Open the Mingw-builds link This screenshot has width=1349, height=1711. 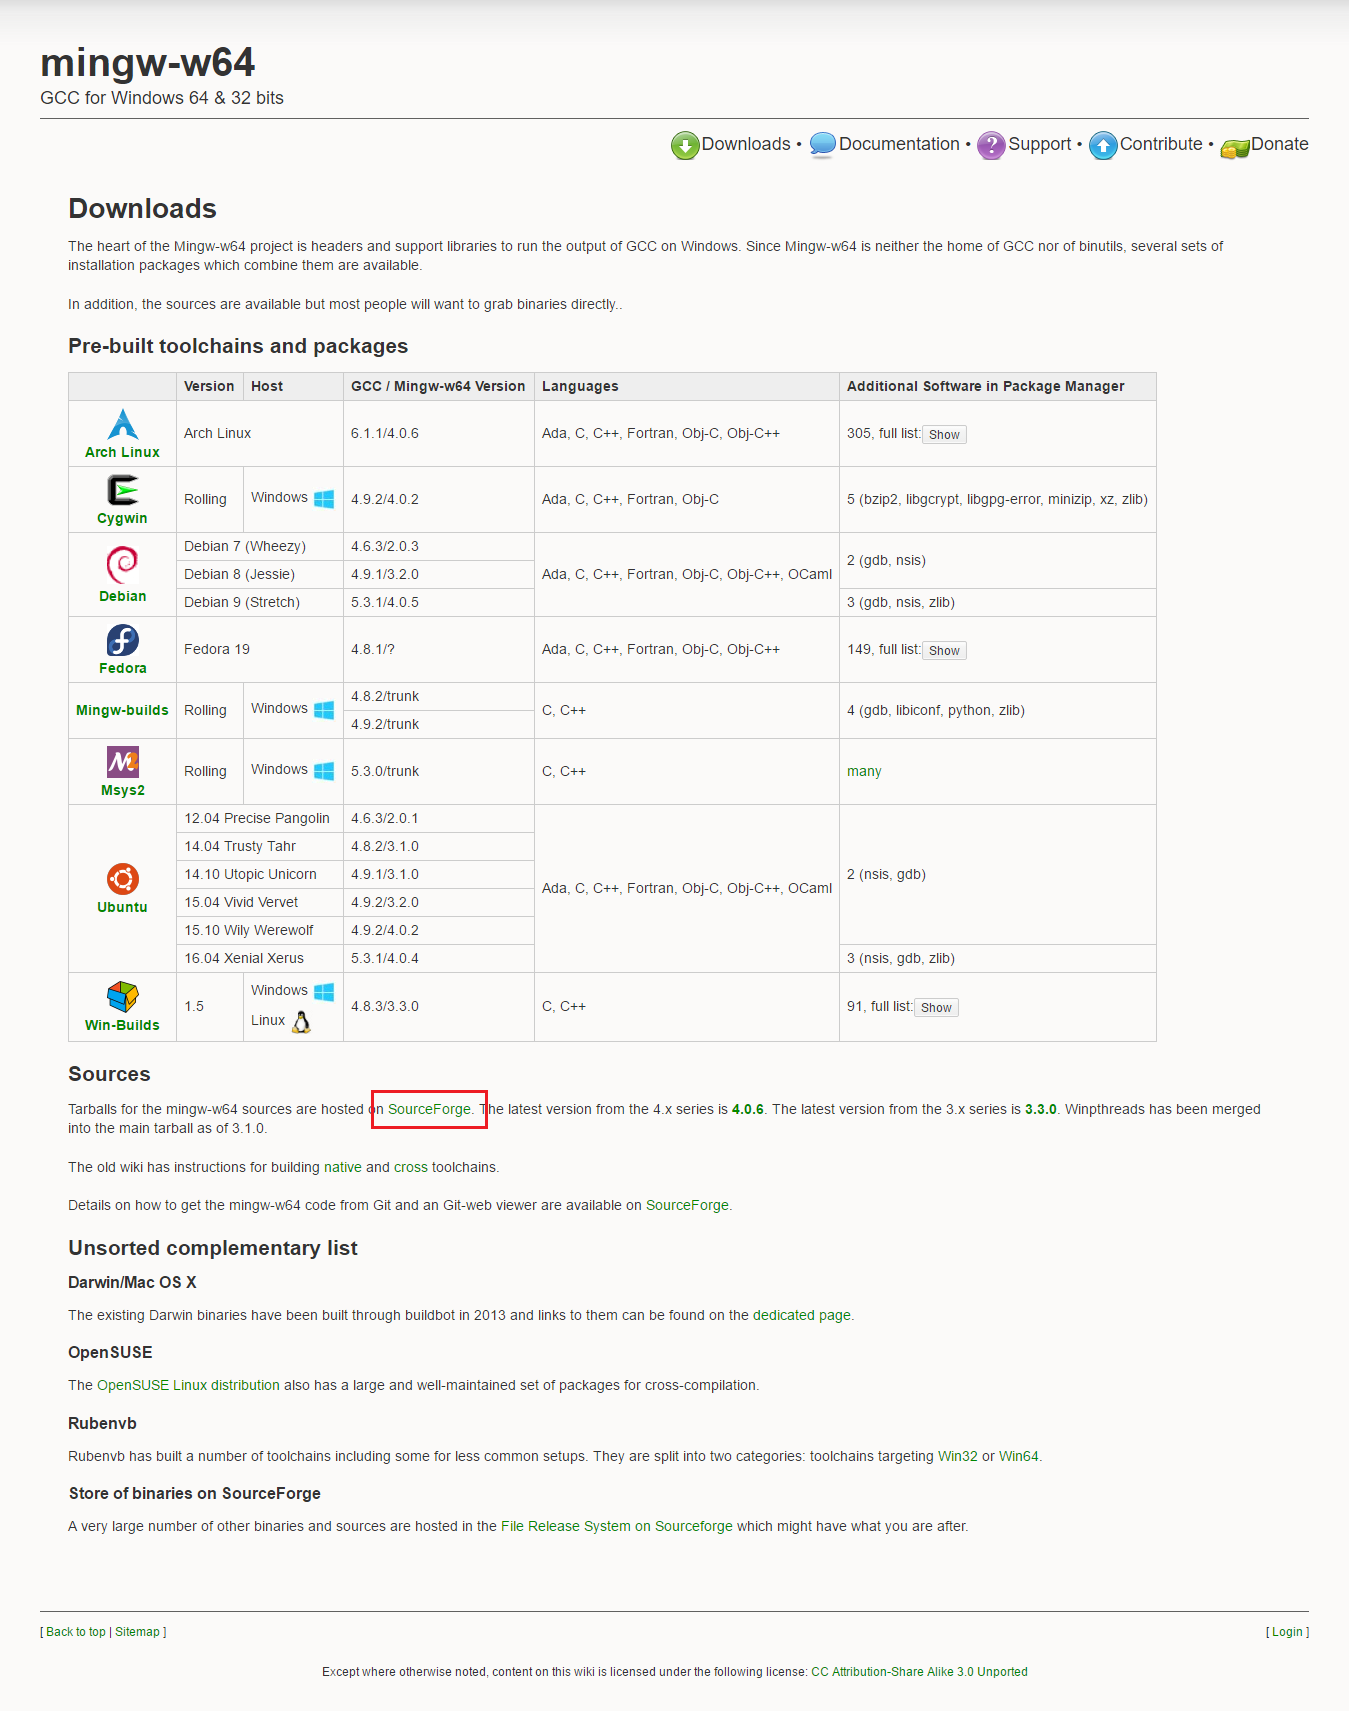coord(122,710)
